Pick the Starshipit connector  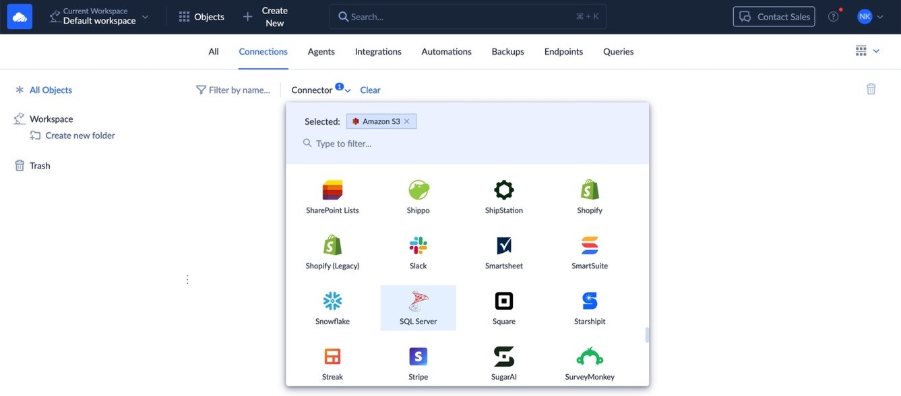click(590, 308)
